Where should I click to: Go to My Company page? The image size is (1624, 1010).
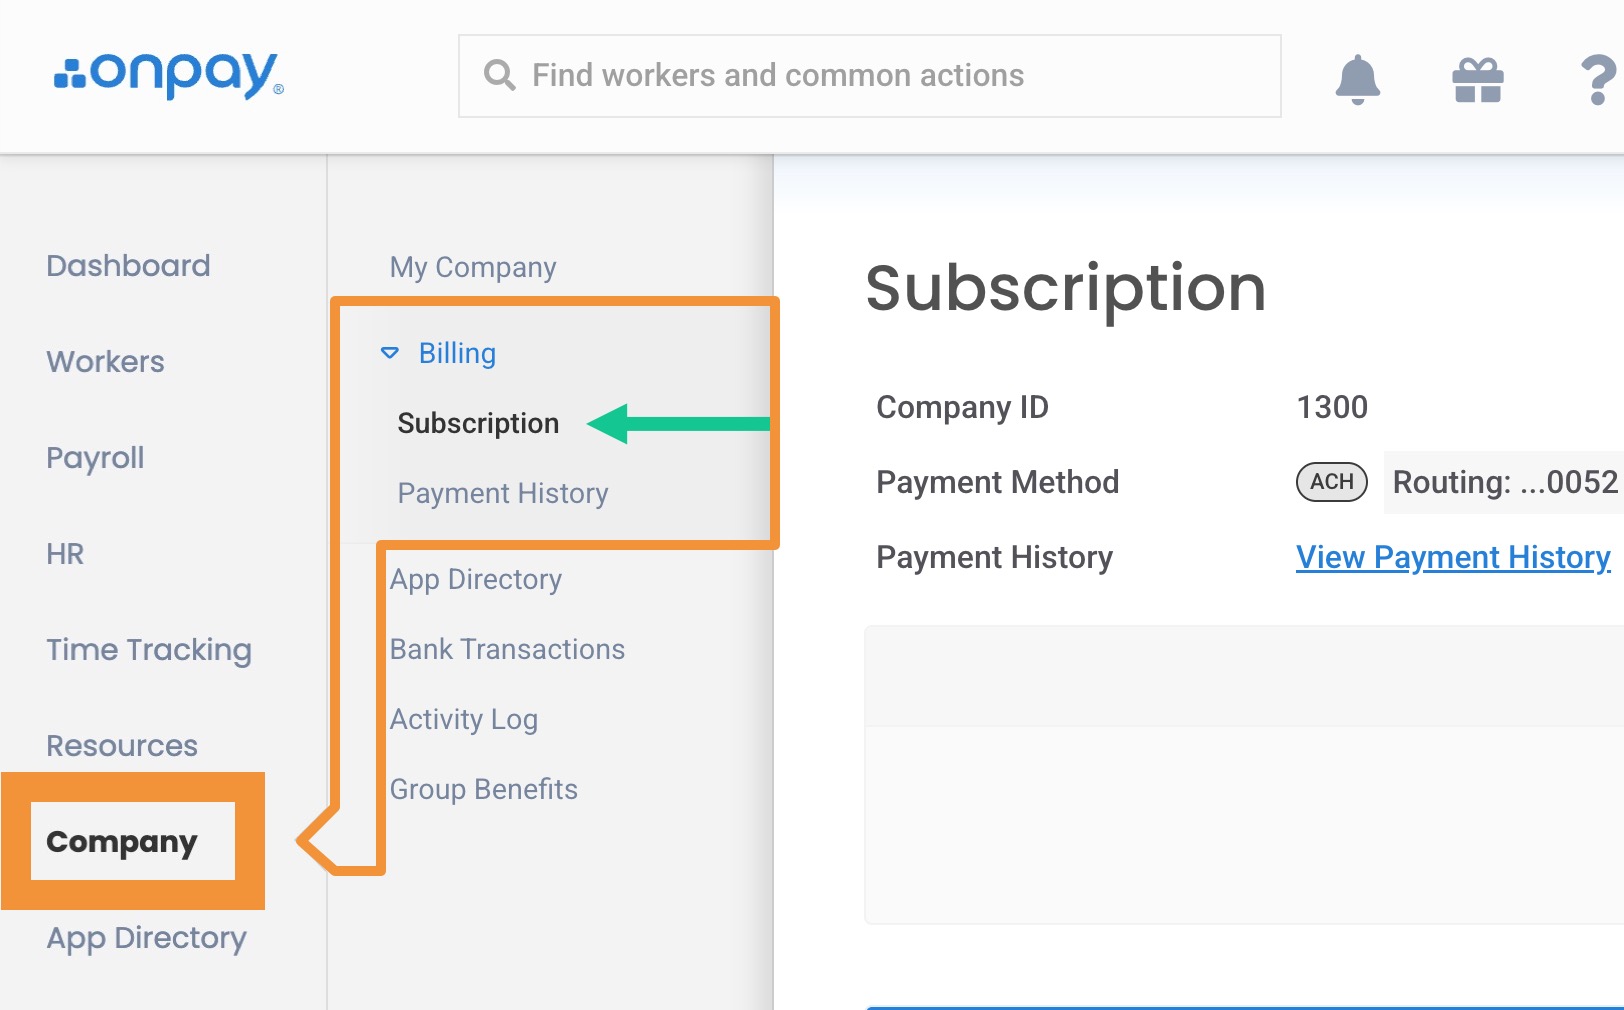pos(473,267)
